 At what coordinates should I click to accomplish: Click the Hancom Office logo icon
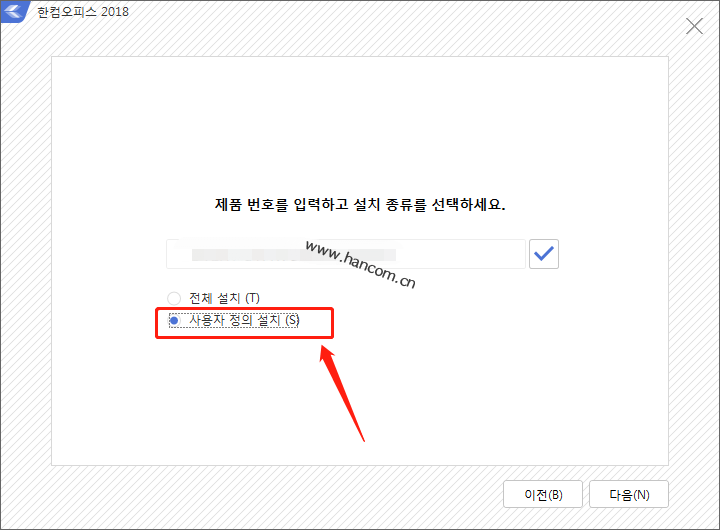pos(14,11)
